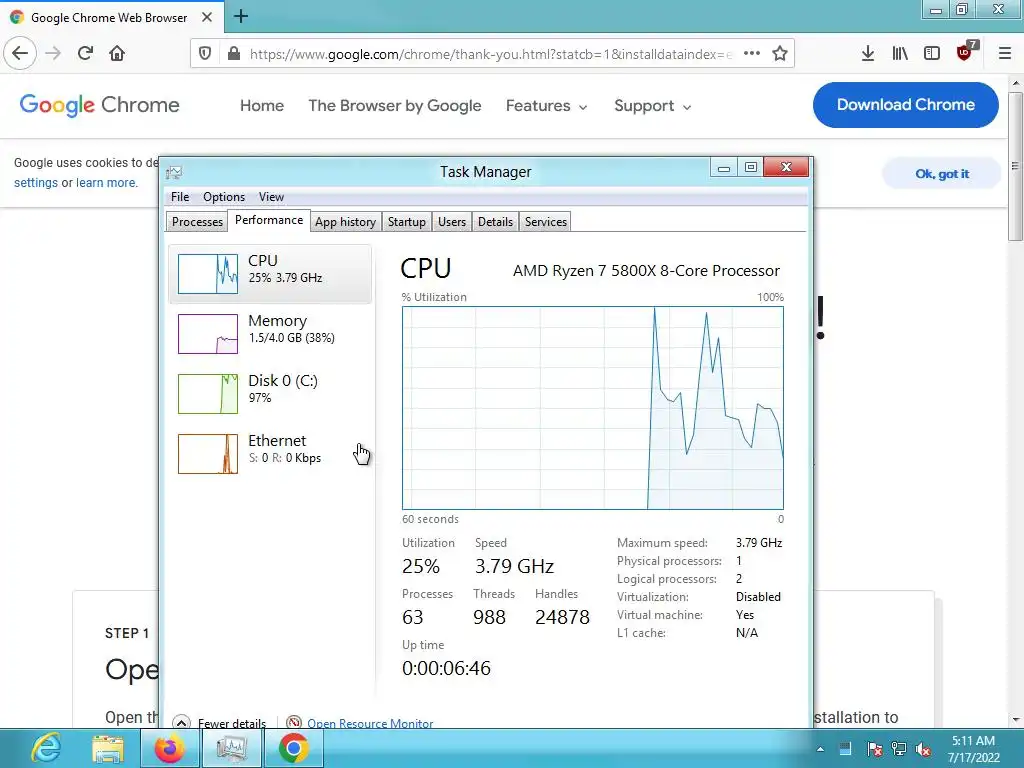Click the Google Chrome logo
1024x768 pixels.
point(99,104)
